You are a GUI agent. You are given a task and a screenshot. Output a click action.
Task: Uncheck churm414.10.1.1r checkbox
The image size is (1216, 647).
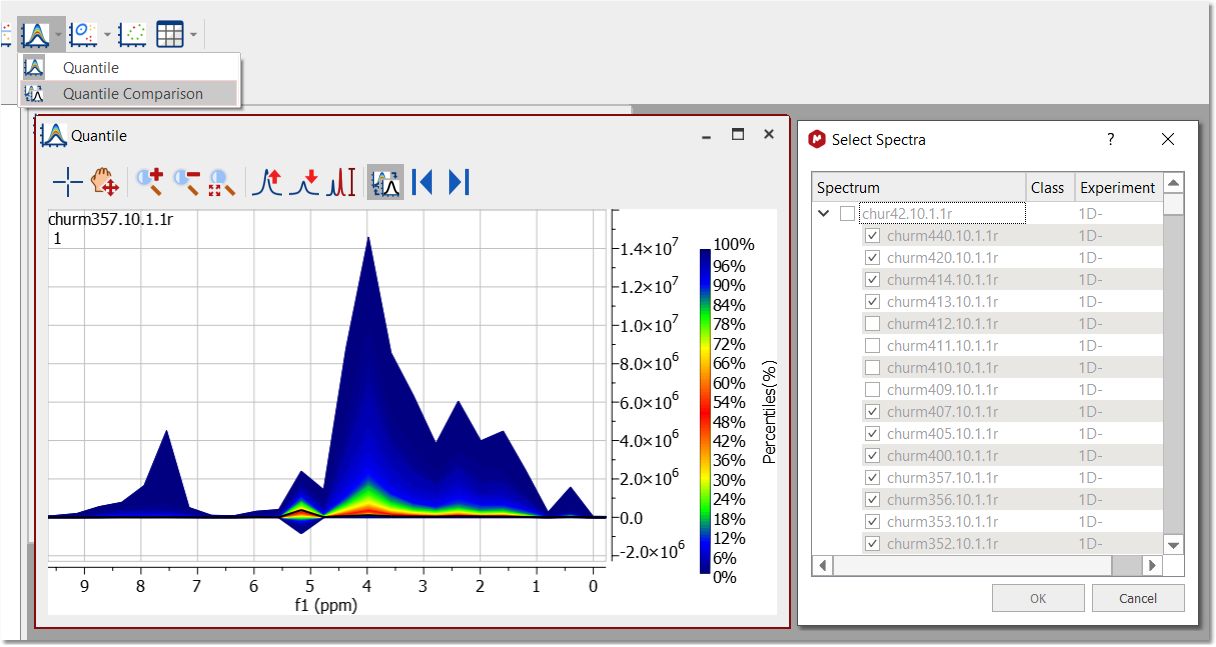point(872,280)
